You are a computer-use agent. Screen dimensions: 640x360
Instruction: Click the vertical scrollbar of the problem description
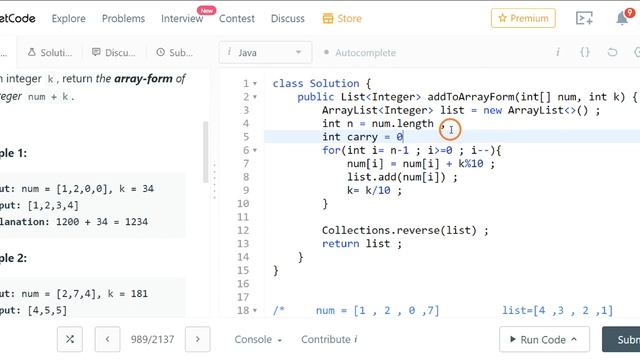click(205, 152)
